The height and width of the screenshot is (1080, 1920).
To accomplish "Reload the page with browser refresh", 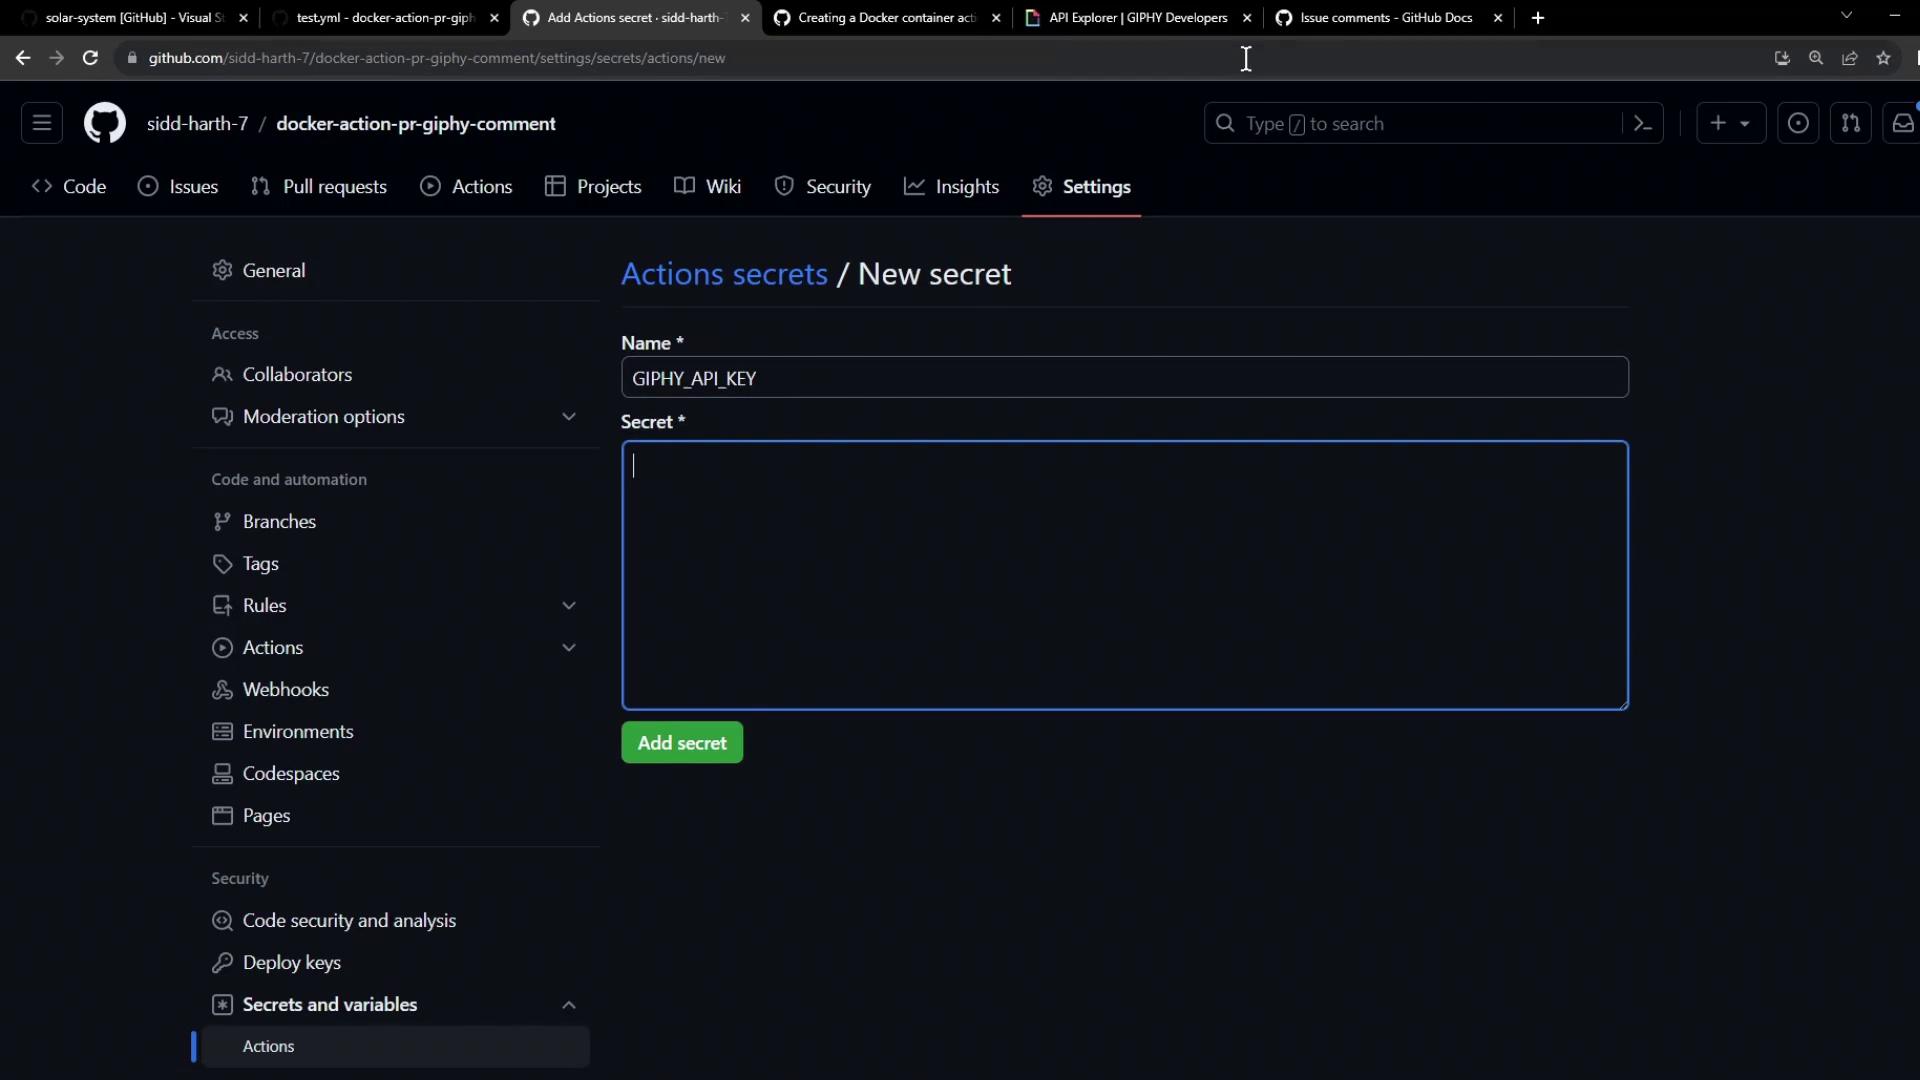I will [x=90, y=58].
